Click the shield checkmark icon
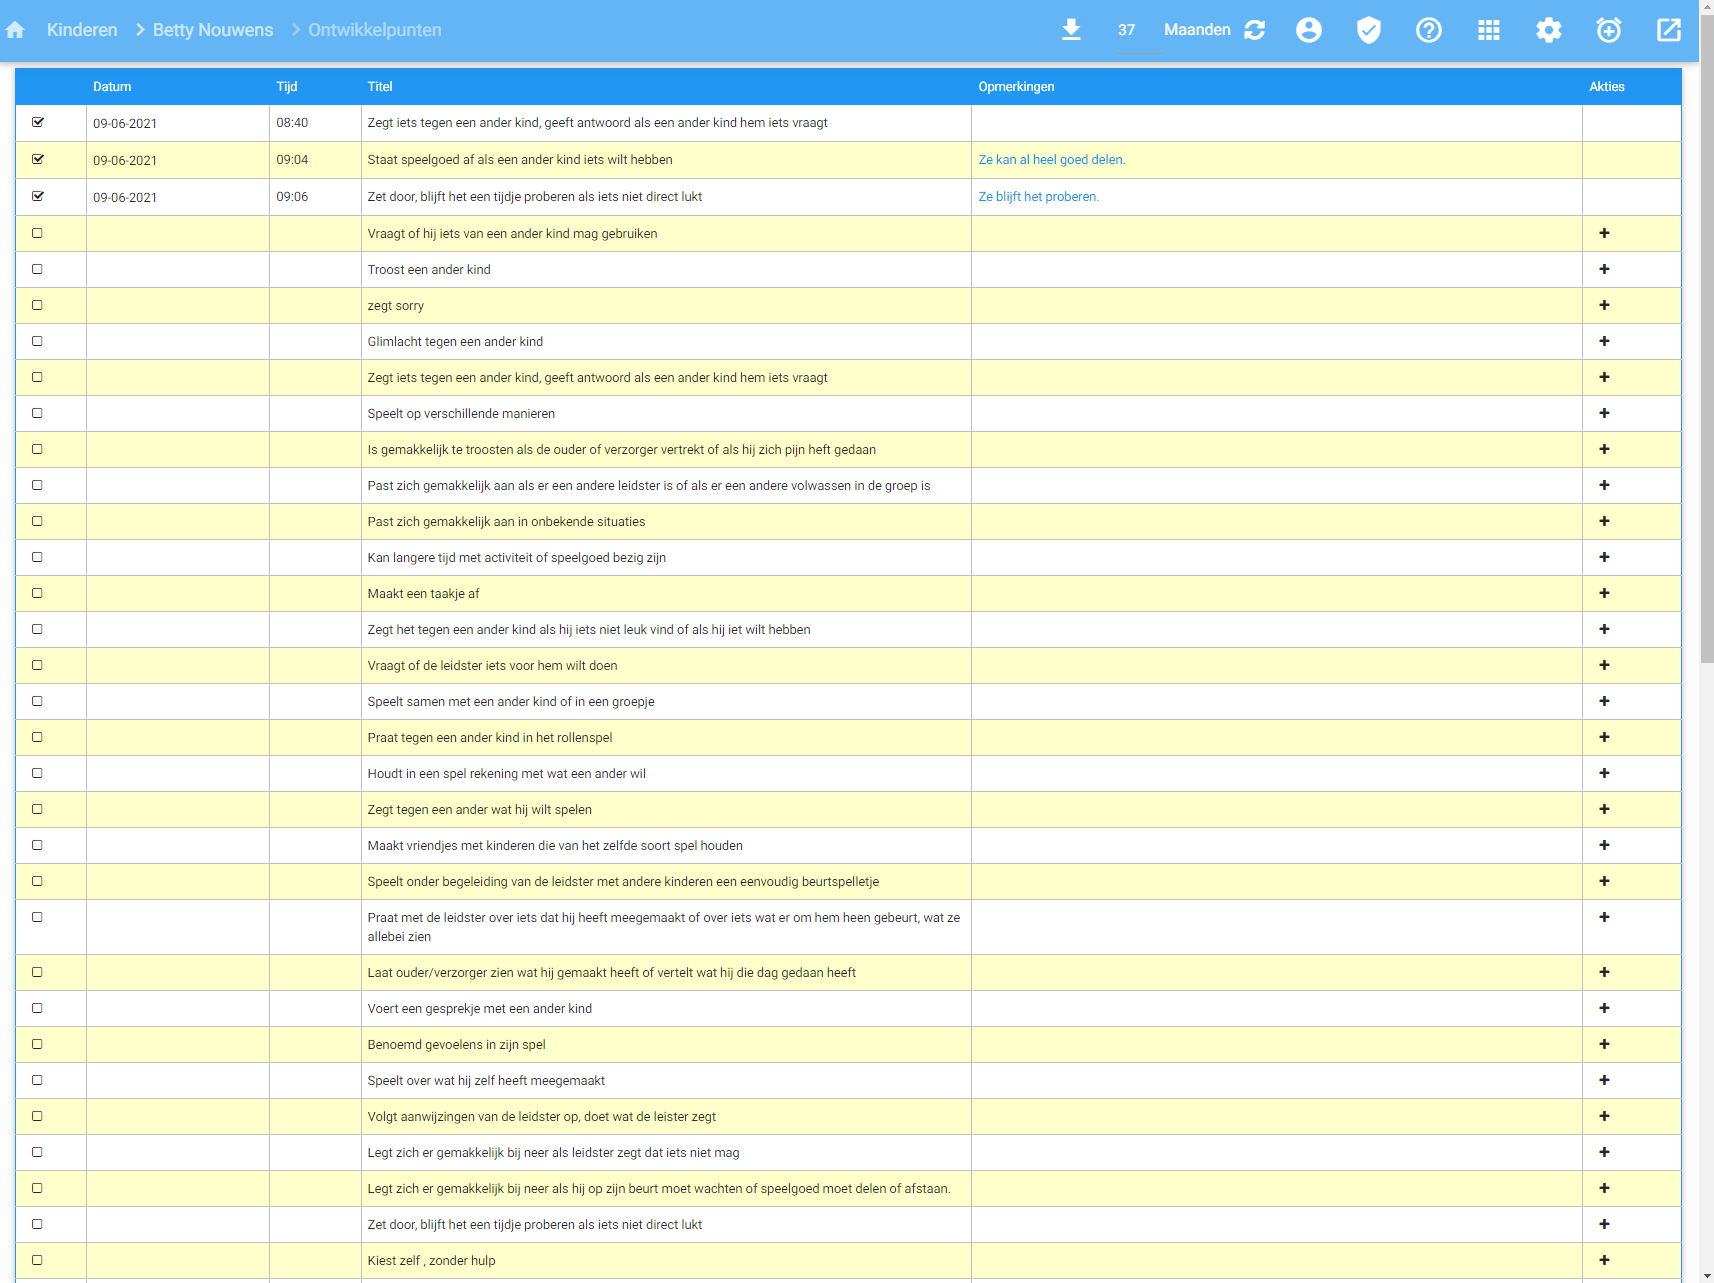This screenshot has height=1283, width=1714. click(1368, 30)
